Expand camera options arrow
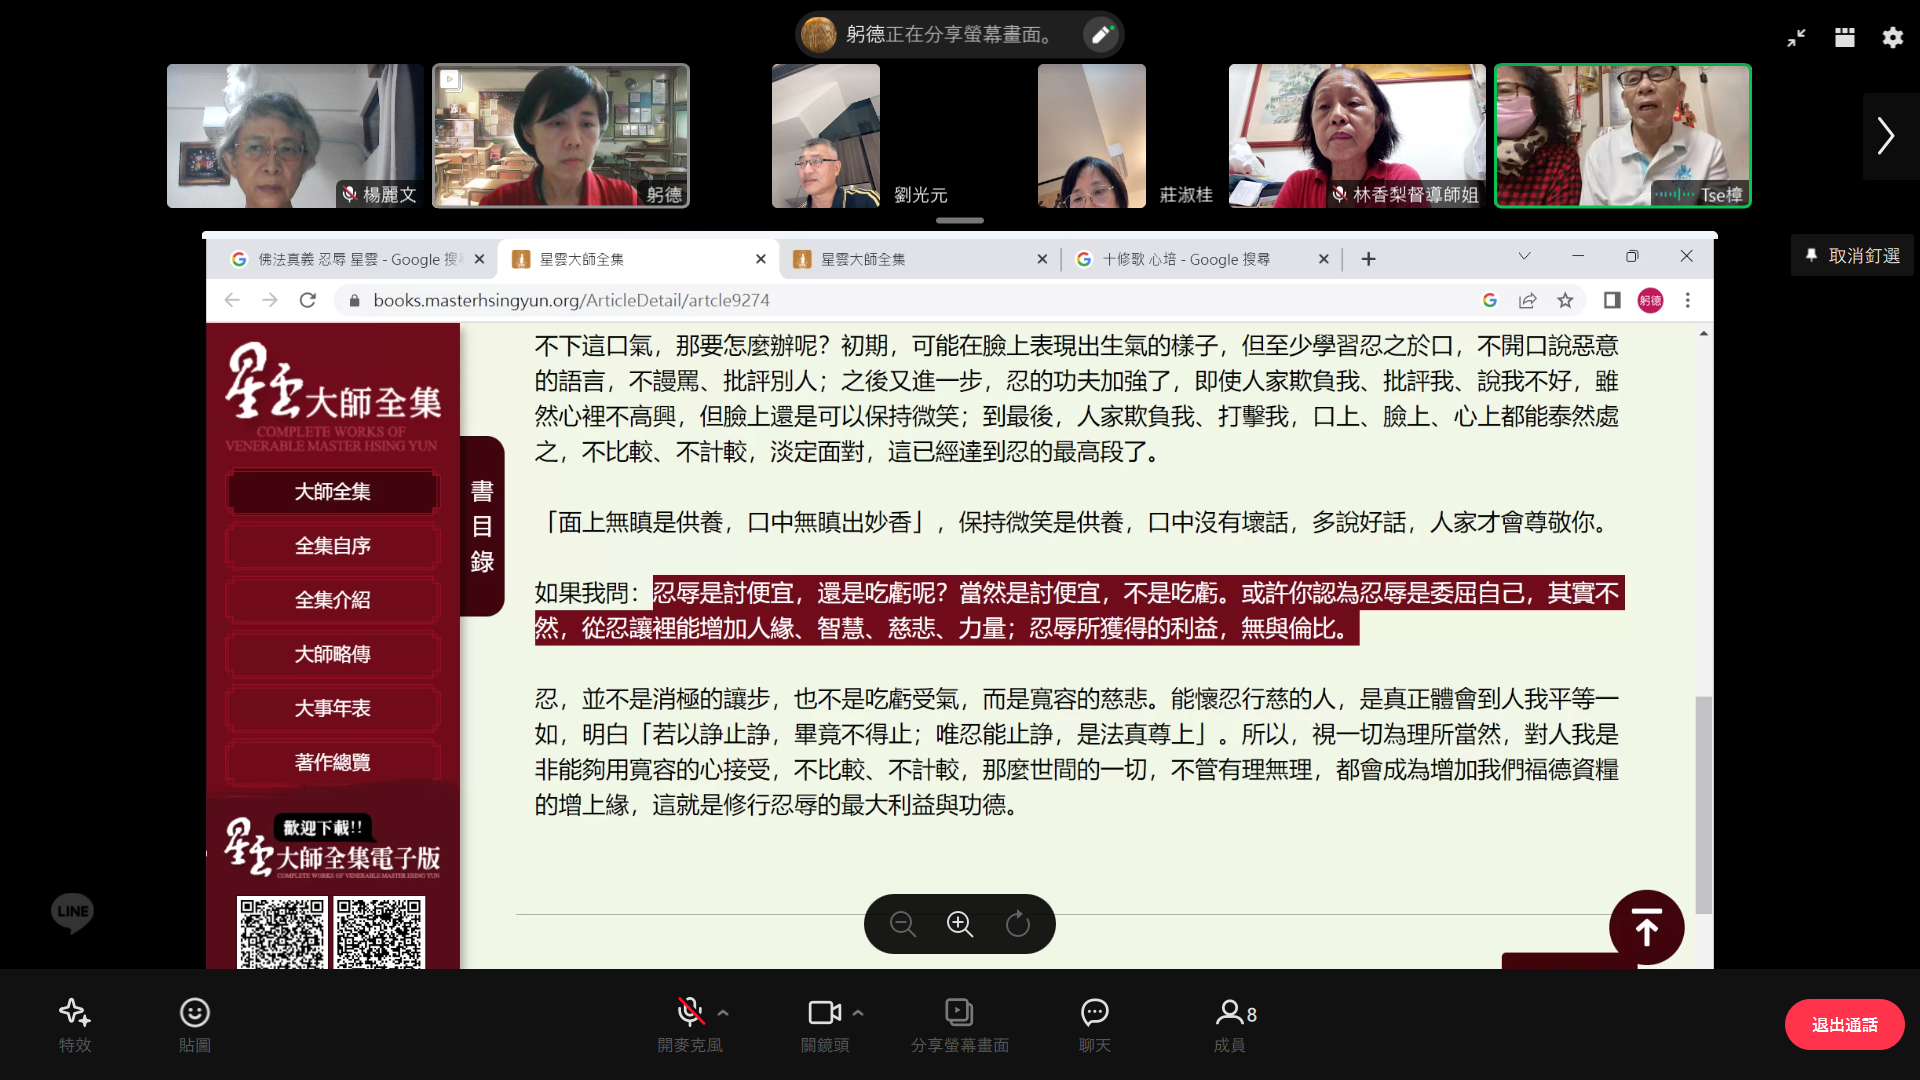The image size is (1920, 1080). [x=858, y=1013]
